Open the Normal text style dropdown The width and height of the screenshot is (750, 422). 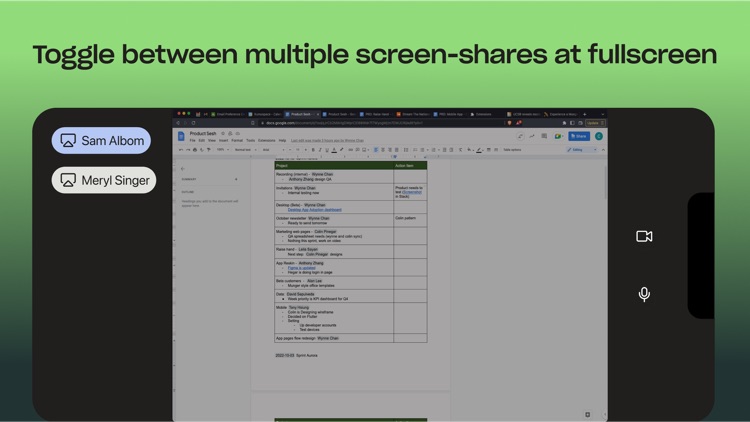pos(245,150)
